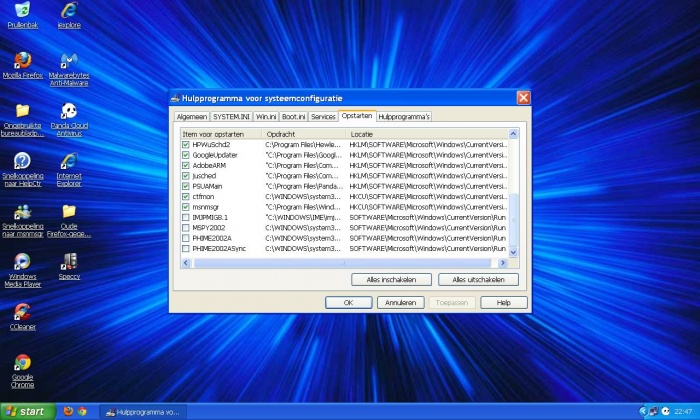Click the horizontal scrollbar thumb in the list
The image size is (700, 420).
342,263
